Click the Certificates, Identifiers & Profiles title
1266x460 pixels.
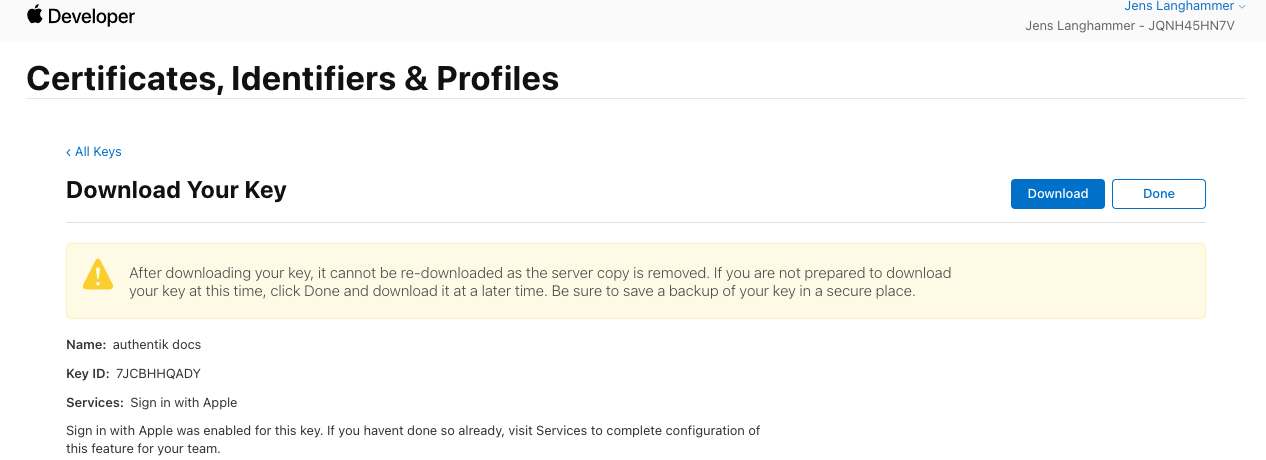pos(292,78)
